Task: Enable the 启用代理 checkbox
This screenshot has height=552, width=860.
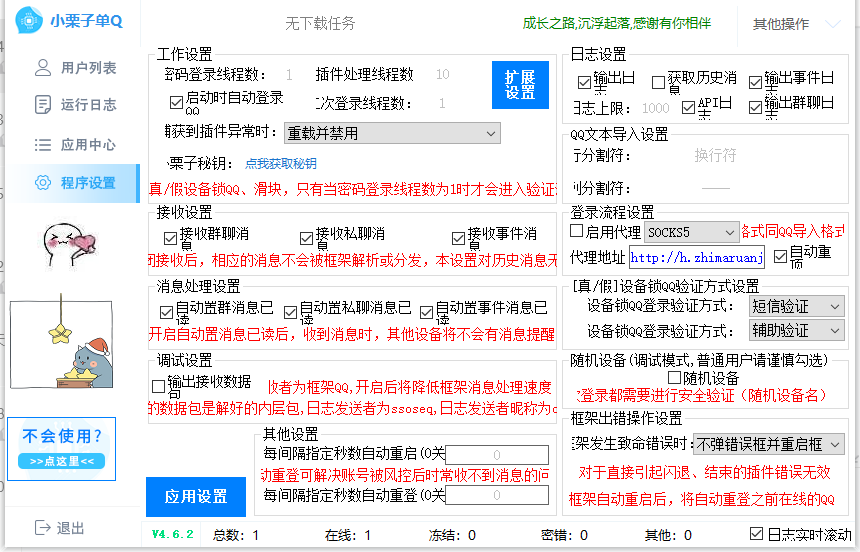Action: 577,231
